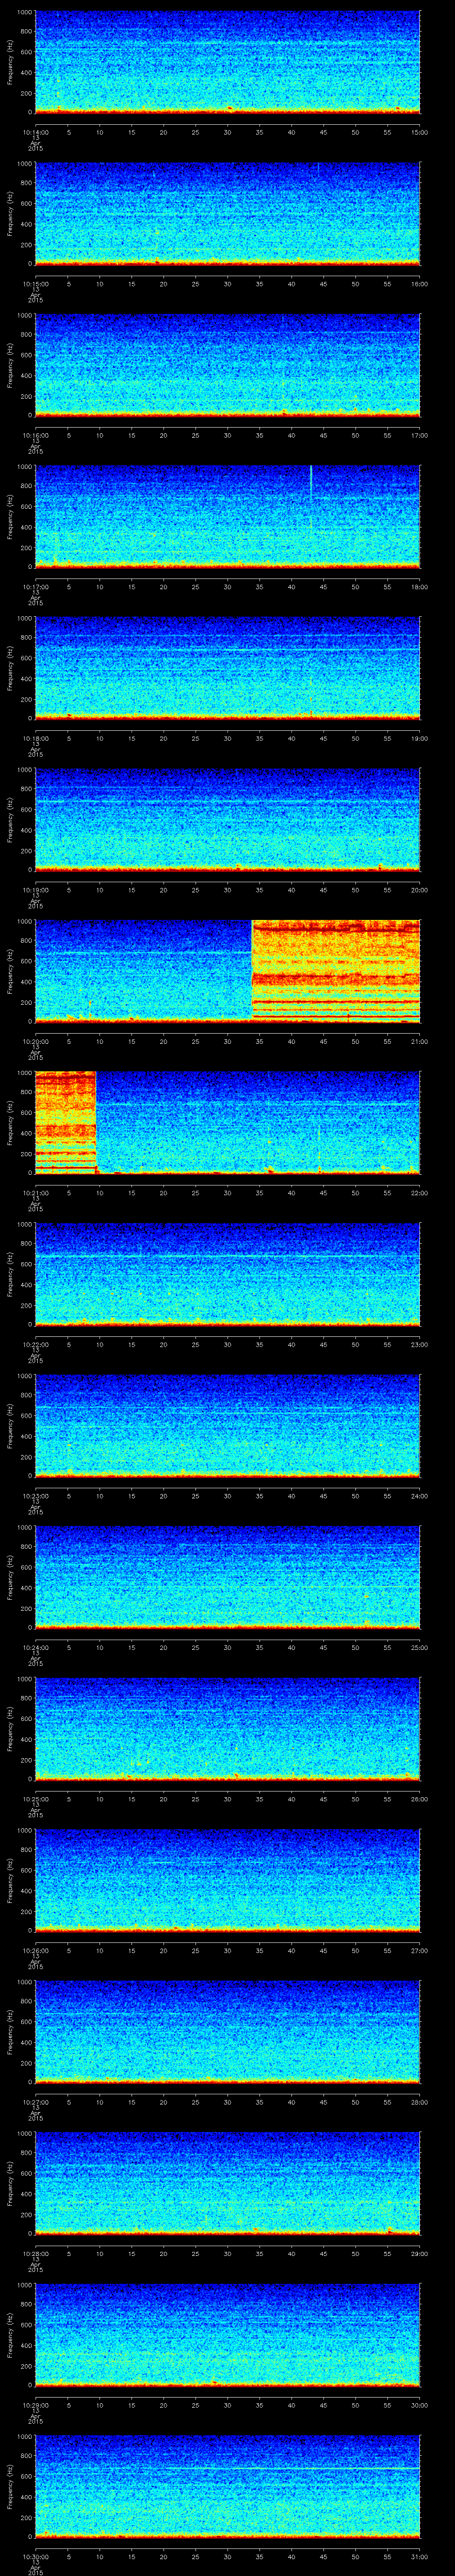This screenshot has width=455, height=2576.
Task: Click the 10:27:00 start time label
Action: [x=35, y=2101]
